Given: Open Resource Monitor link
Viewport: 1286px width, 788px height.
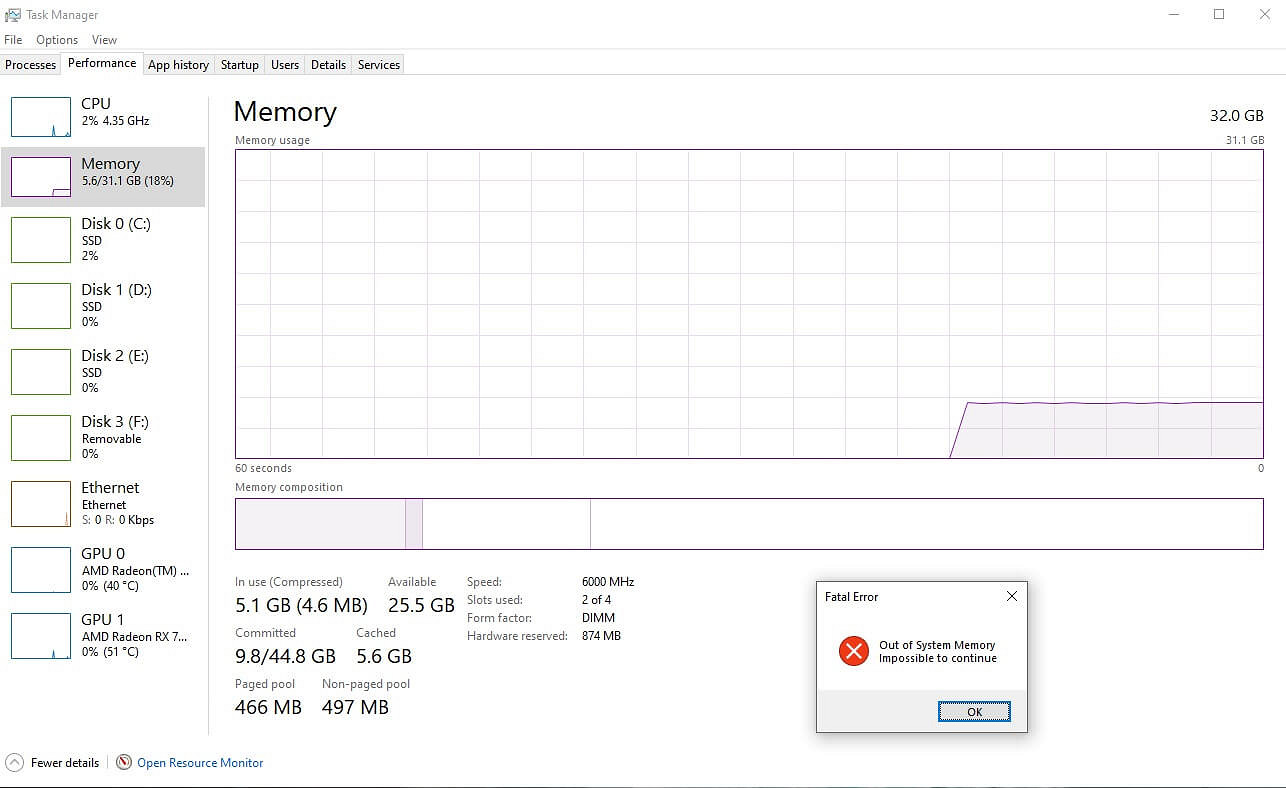Looking at the screenshot, I should pos(200,762).
